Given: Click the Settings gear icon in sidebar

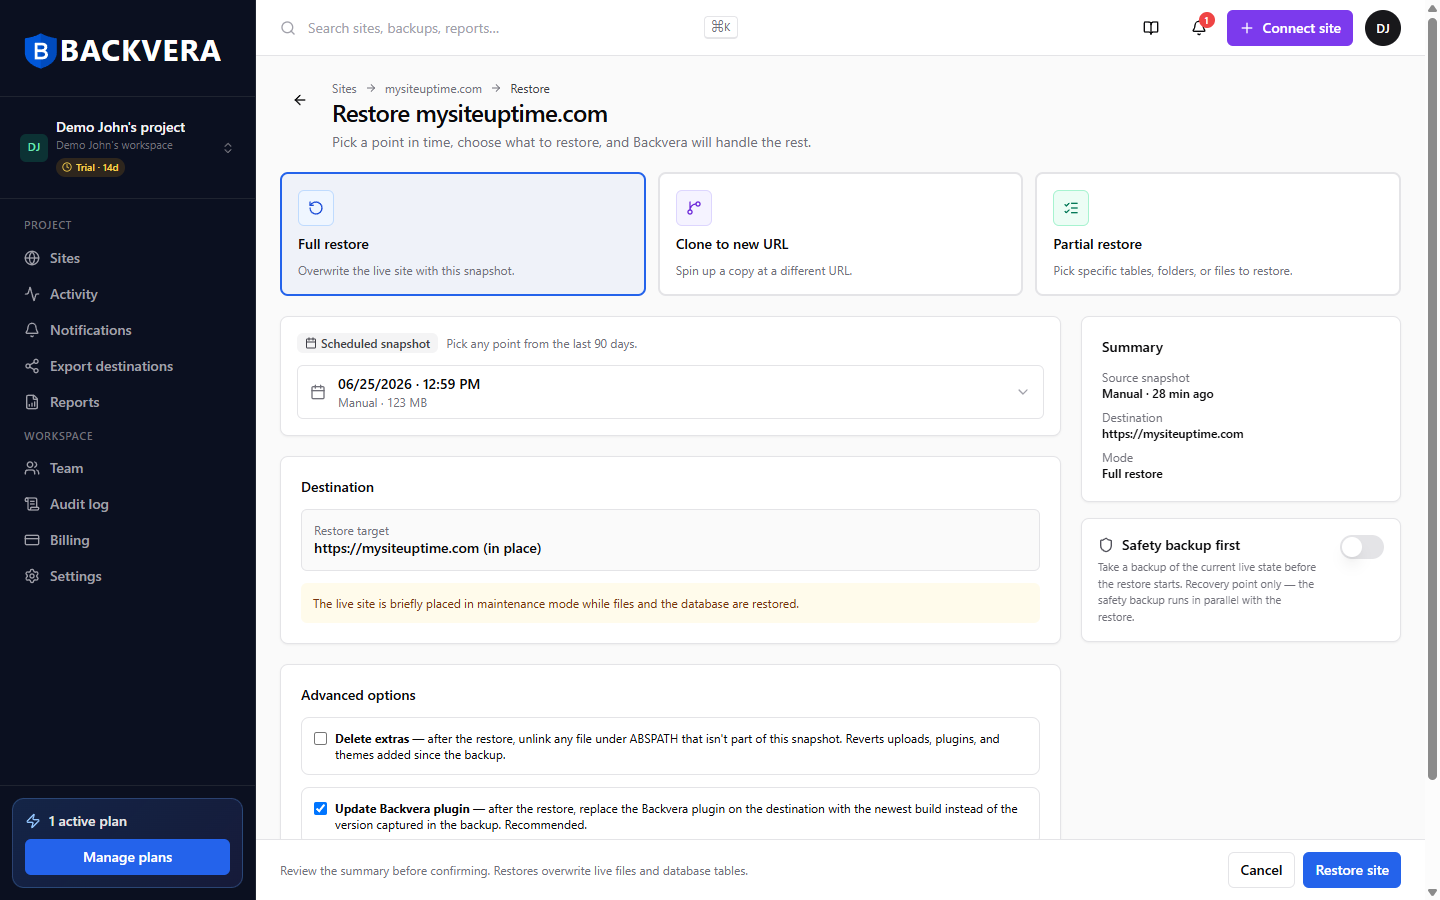Looking at the screenshot, I should [32, 576].
